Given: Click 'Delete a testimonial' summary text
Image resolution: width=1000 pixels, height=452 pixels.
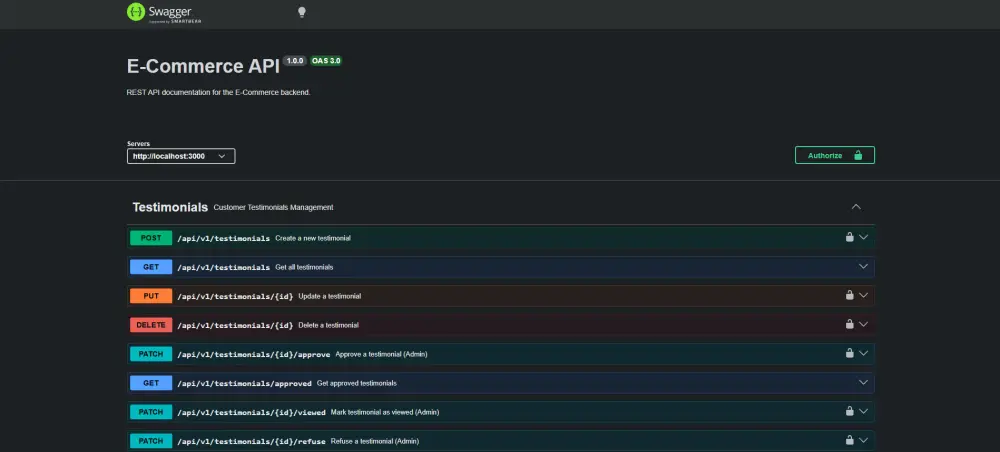Looking at the screenshot, I should (x=328, y=325).
